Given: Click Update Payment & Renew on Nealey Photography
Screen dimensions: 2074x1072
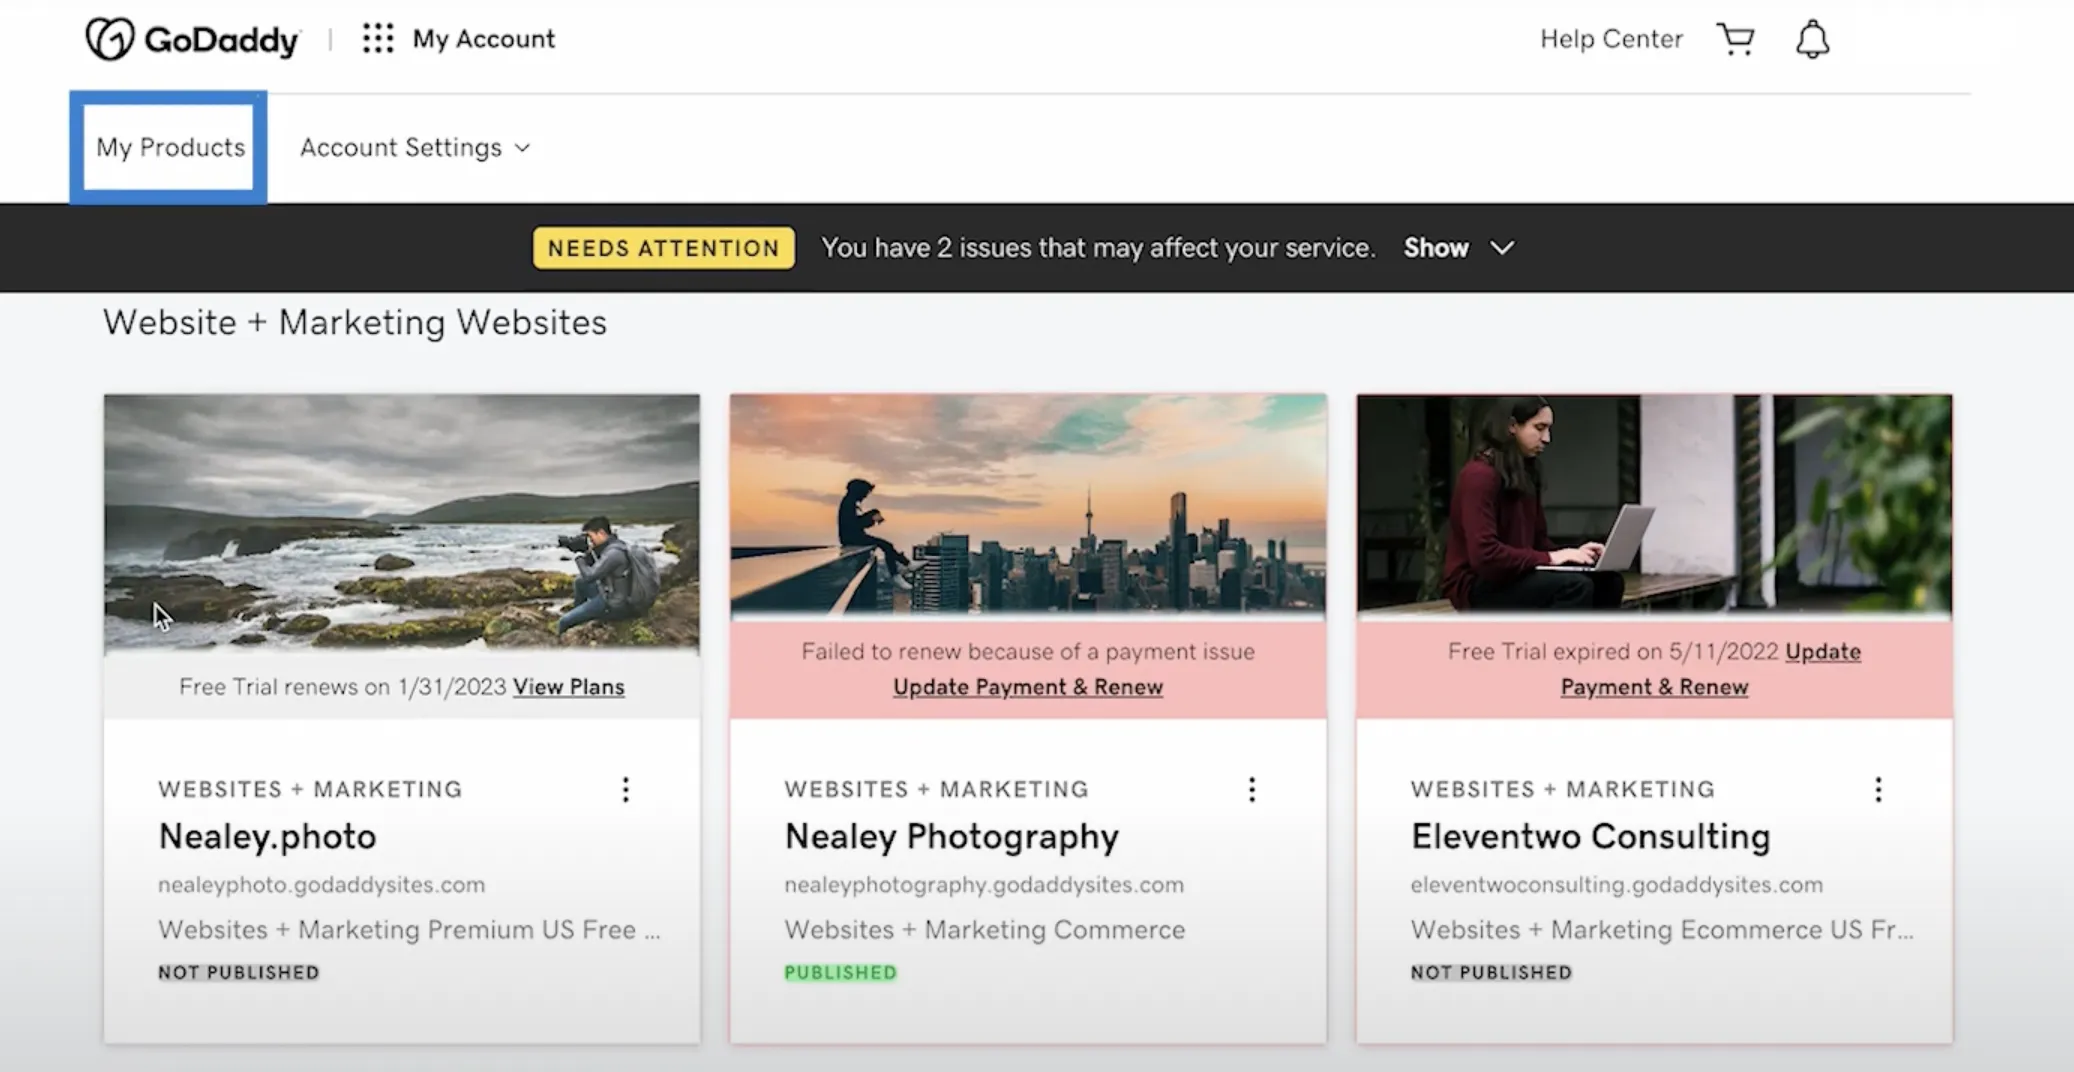Looking at the screenshot, I should [1028, 687].
